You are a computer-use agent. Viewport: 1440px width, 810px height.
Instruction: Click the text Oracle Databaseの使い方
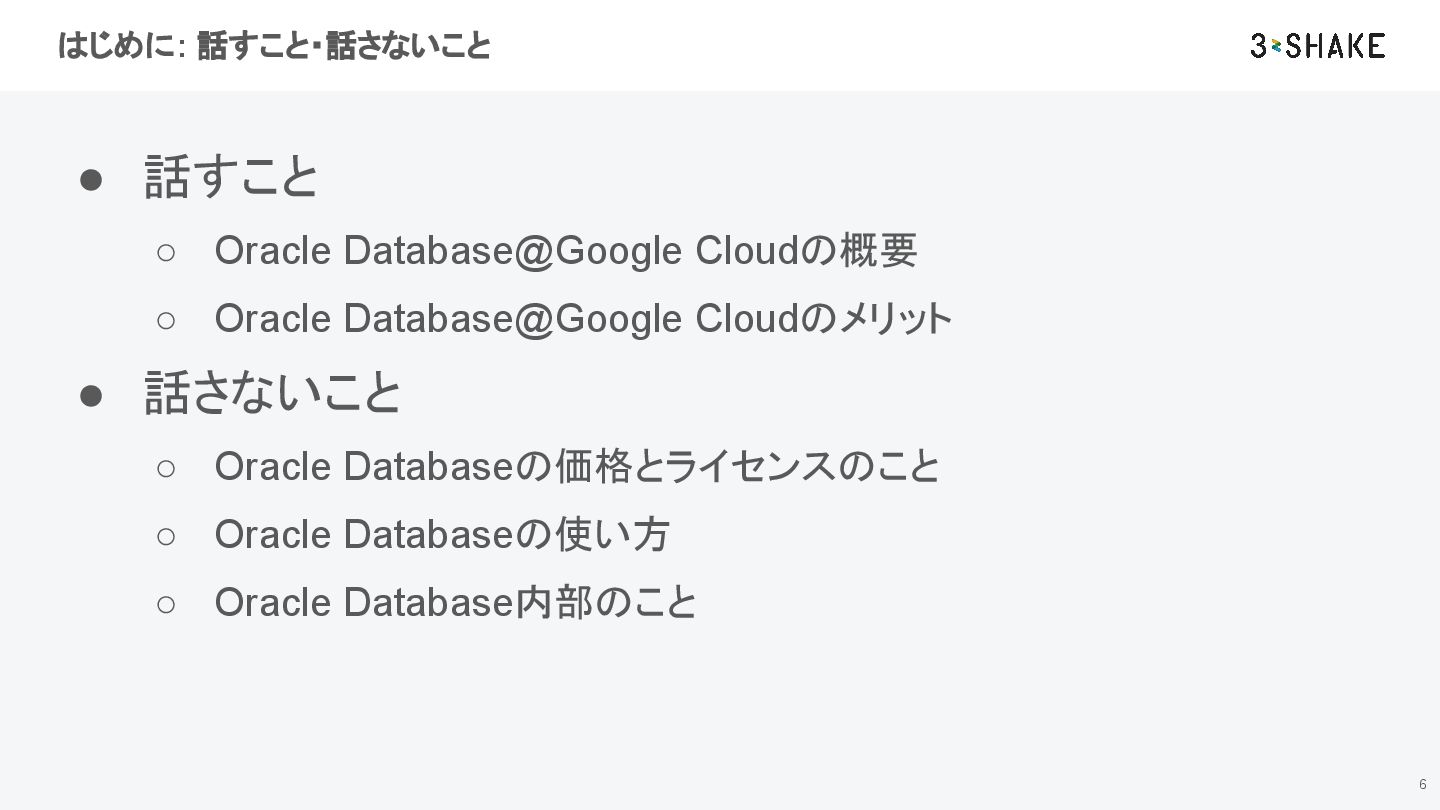point(441,534)
